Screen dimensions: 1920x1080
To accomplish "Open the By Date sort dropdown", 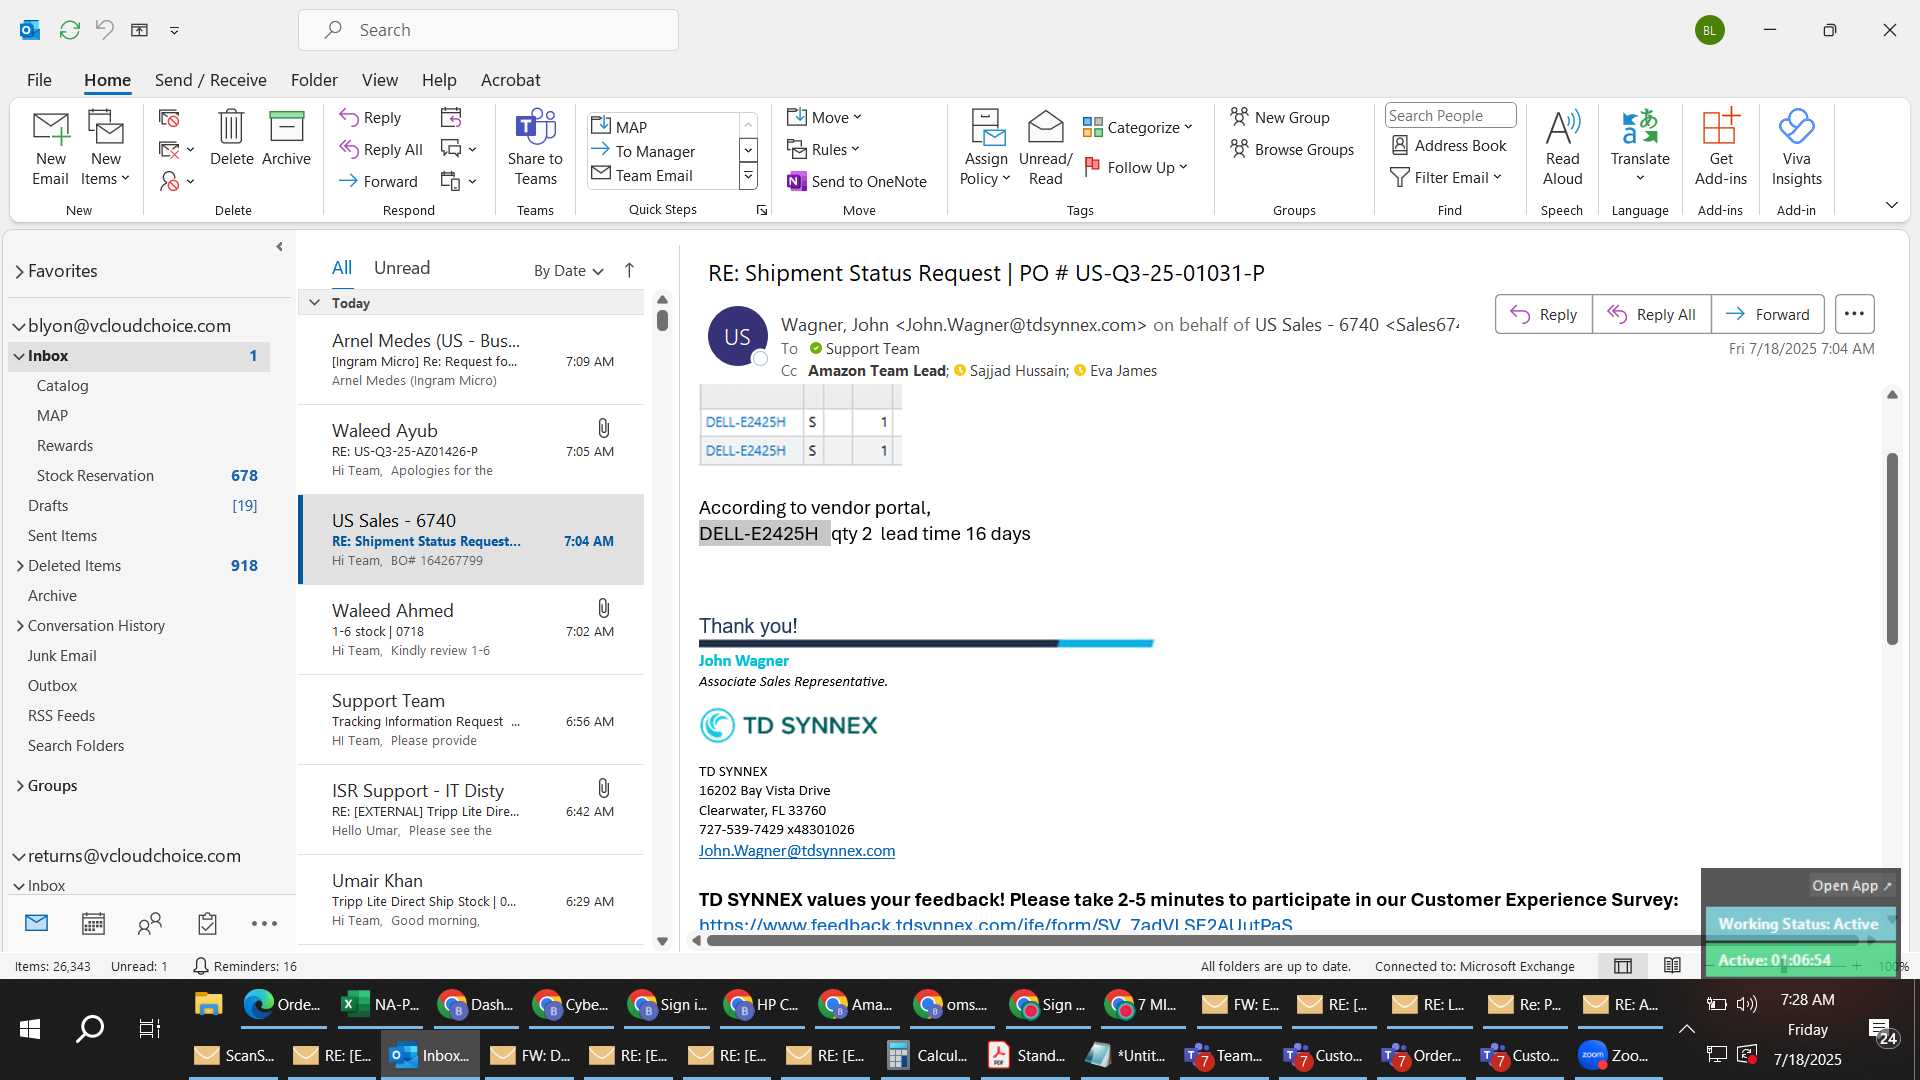I will tap(569, 271).
